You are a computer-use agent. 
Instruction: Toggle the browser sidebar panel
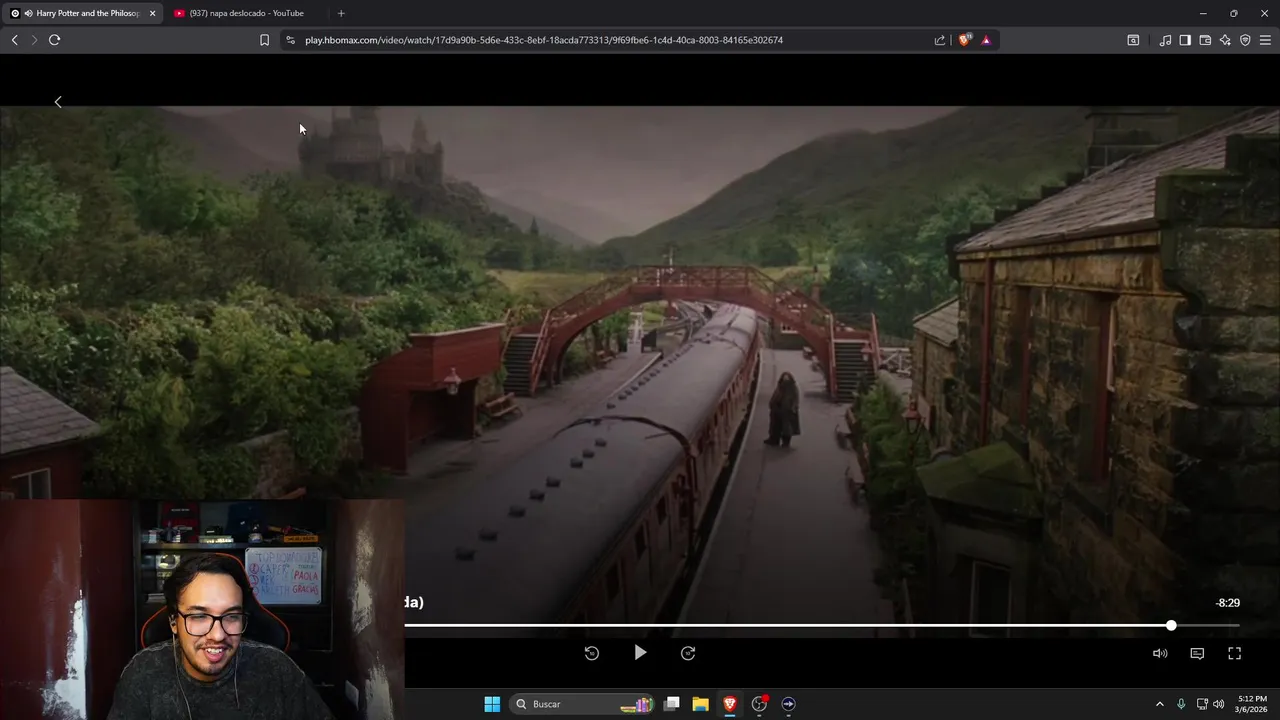1185,40
